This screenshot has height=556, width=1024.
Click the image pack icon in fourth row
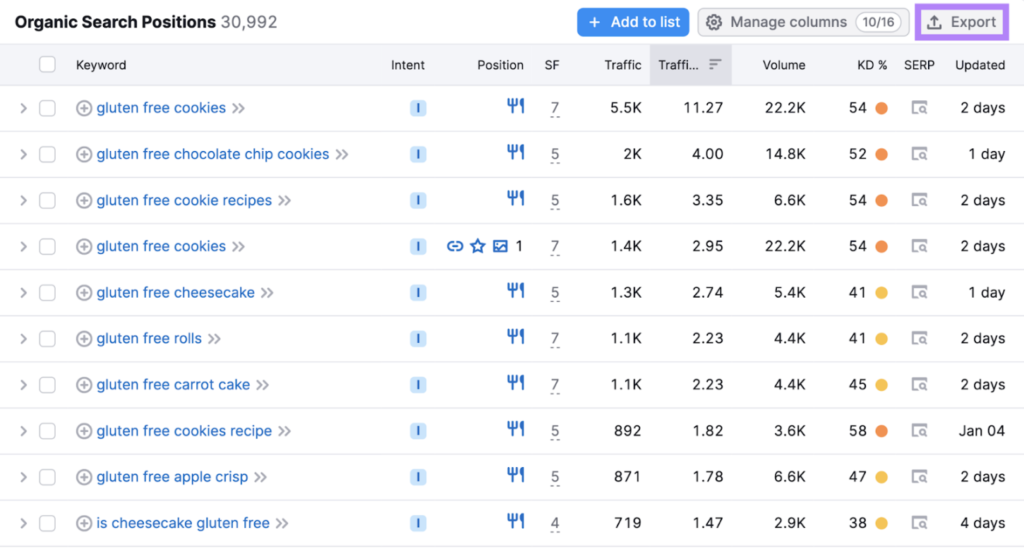(x=500, y=246)
